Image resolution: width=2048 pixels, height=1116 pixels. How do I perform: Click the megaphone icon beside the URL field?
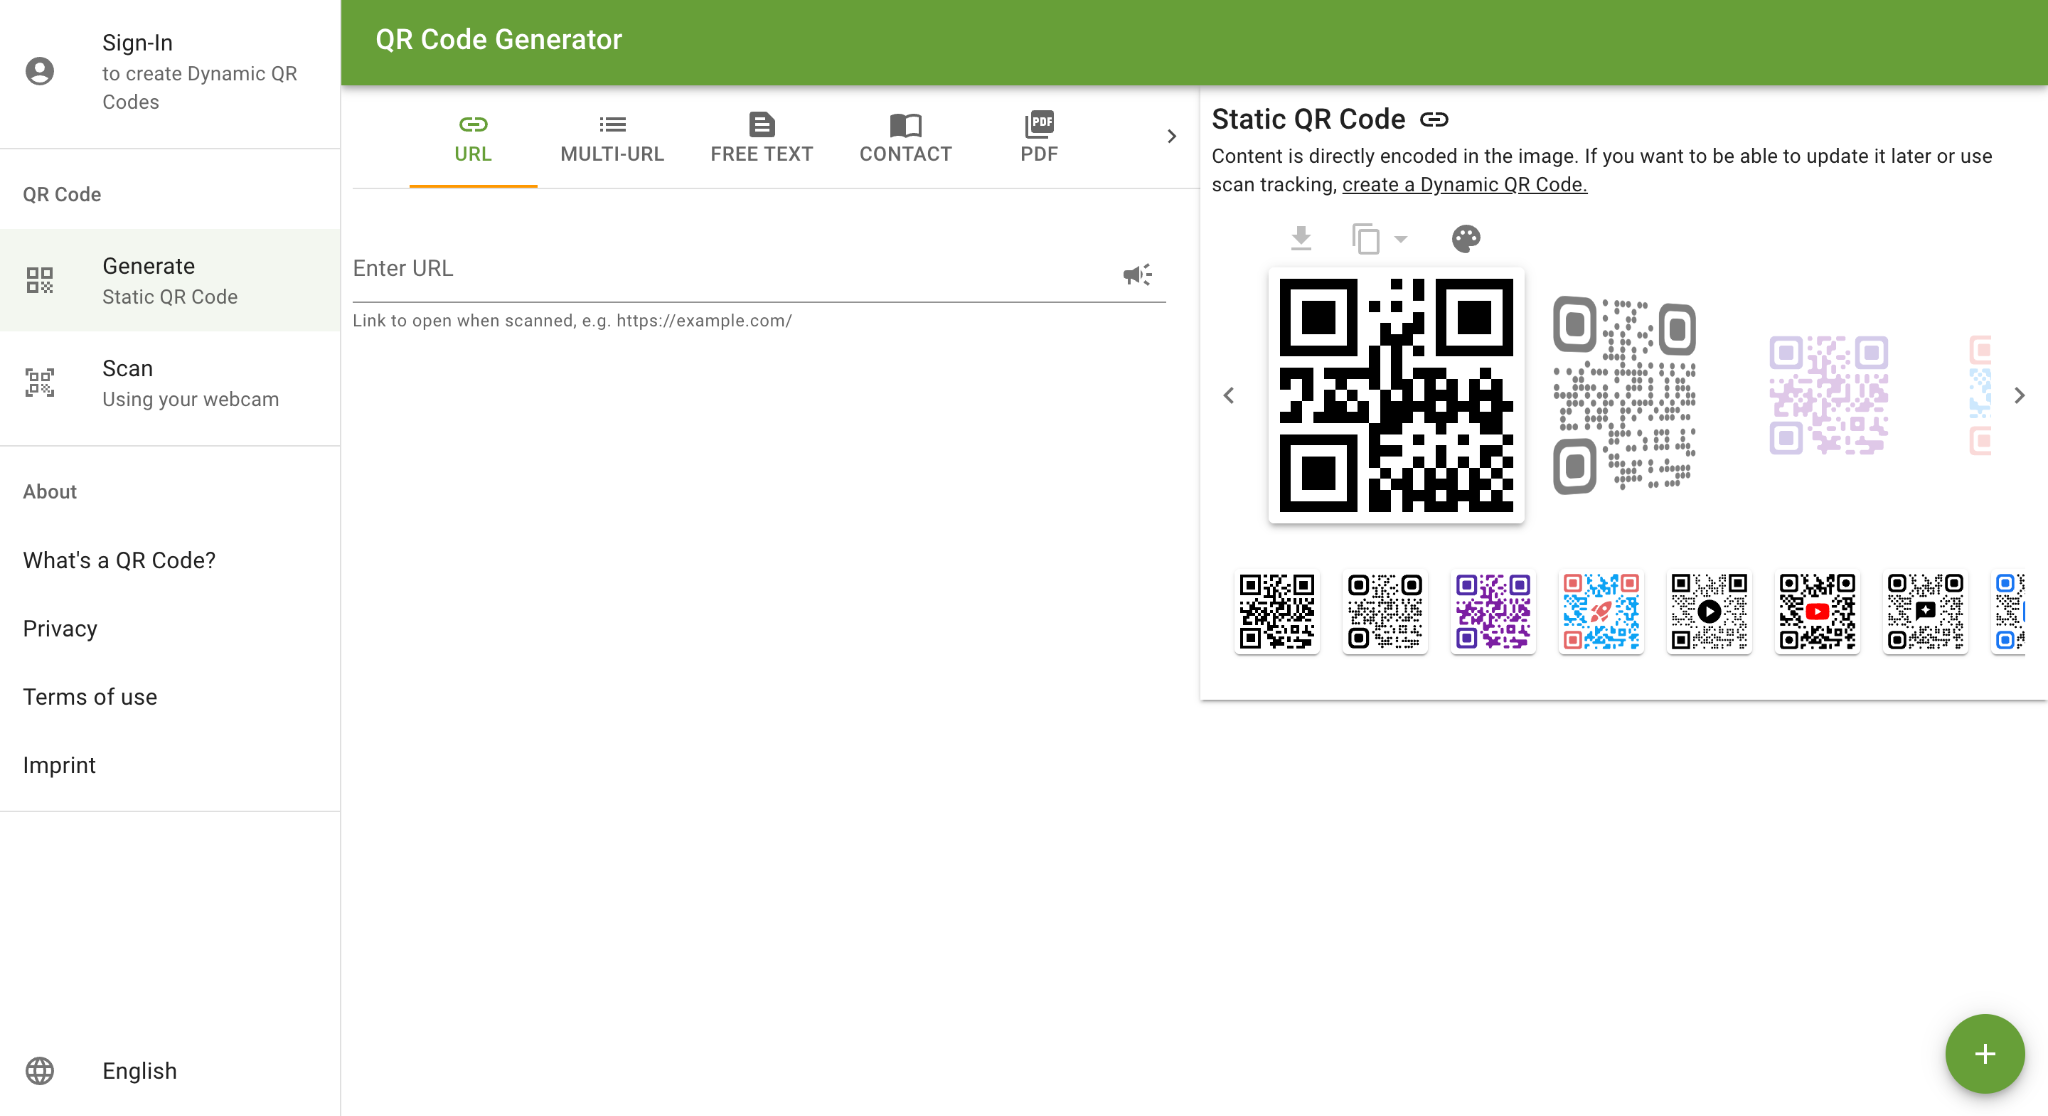[1136, 274]
